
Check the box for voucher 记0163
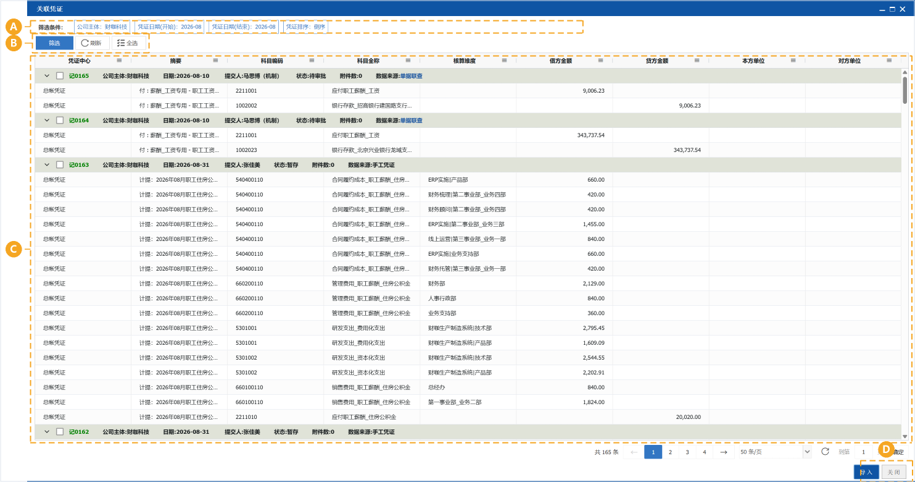pyautogui.click(x=60, y=165)
